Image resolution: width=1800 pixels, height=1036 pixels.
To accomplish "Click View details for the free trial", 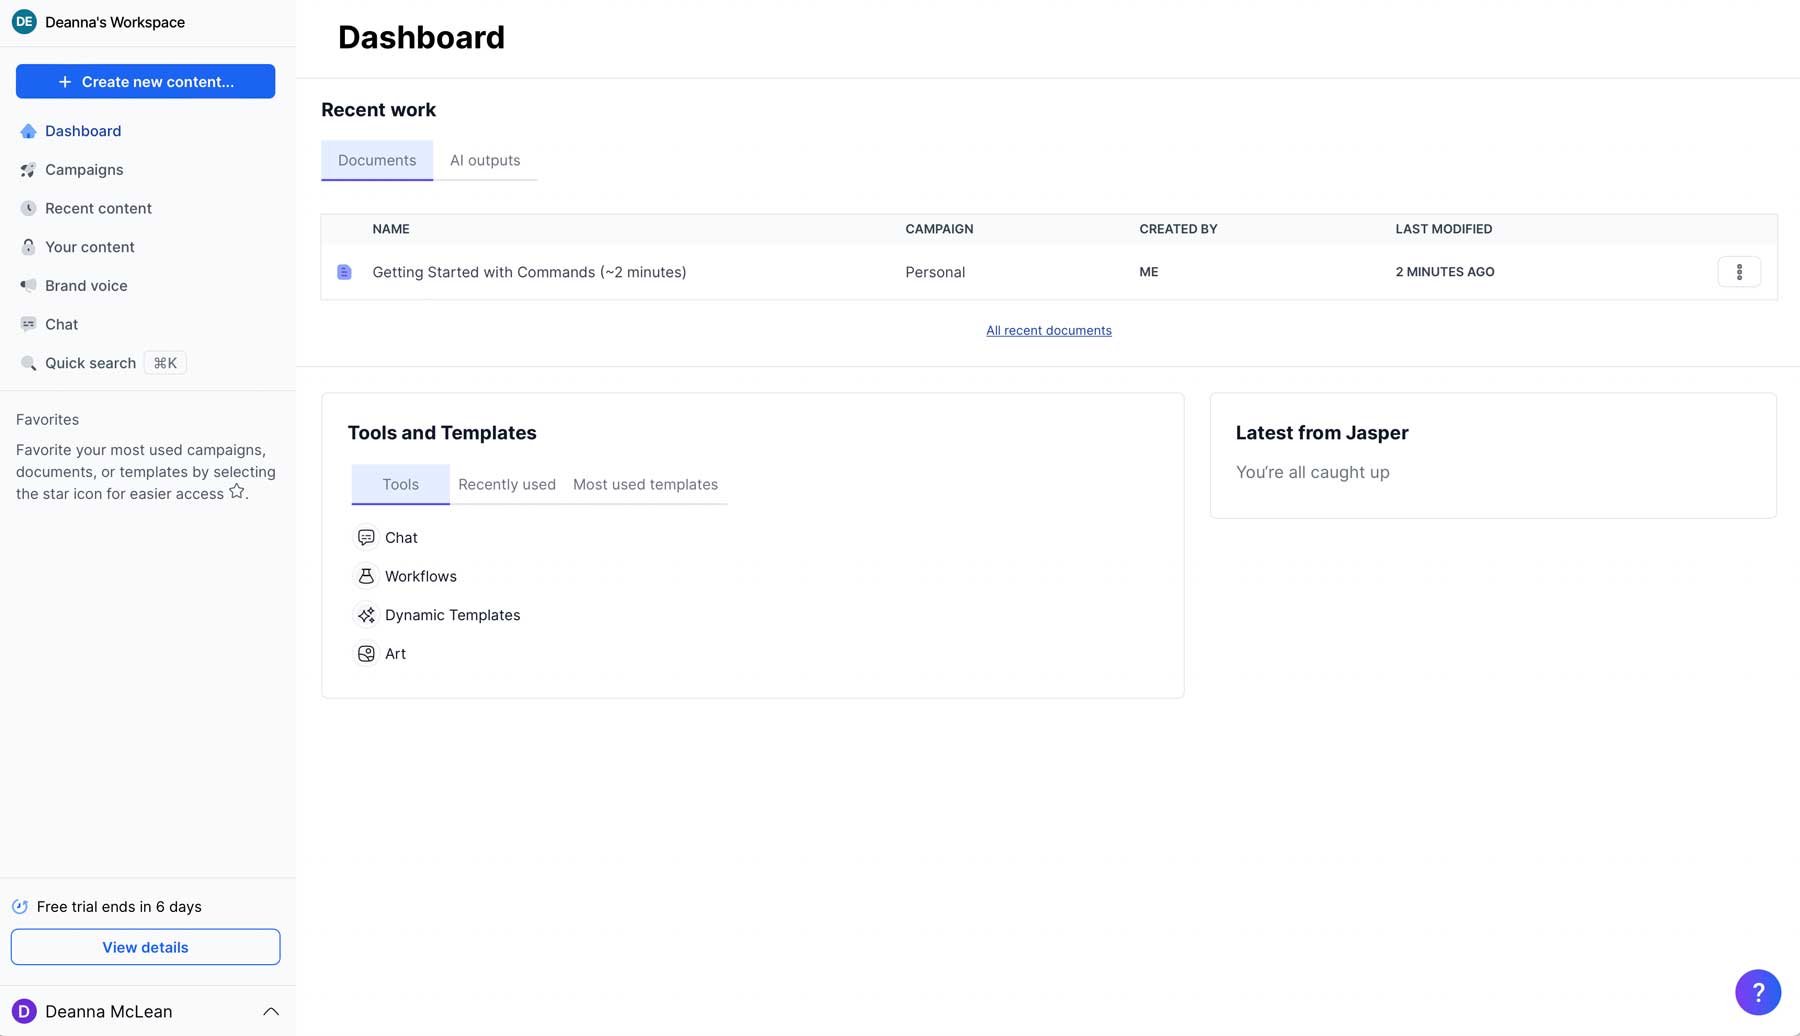I will 145,947.
